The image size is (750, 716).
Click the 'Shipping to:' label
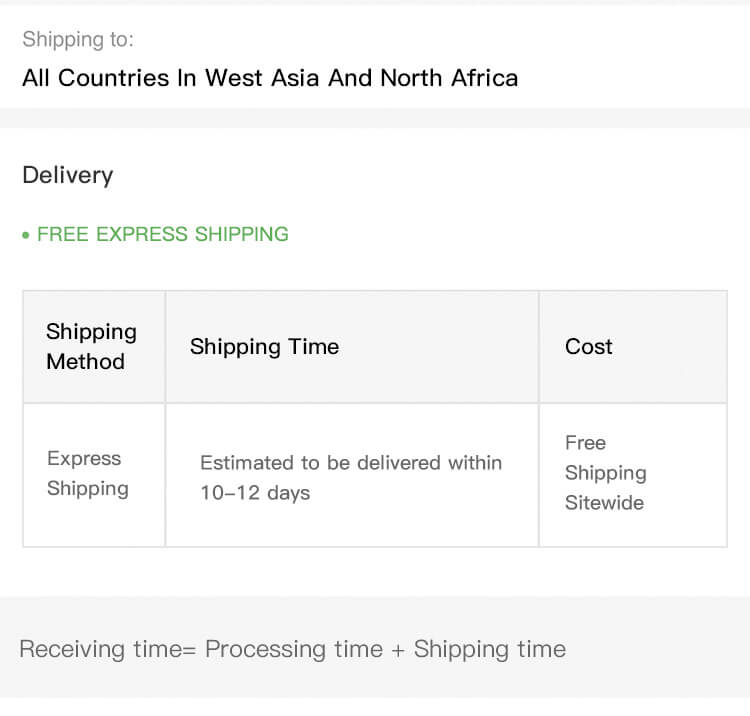point(77,40)
